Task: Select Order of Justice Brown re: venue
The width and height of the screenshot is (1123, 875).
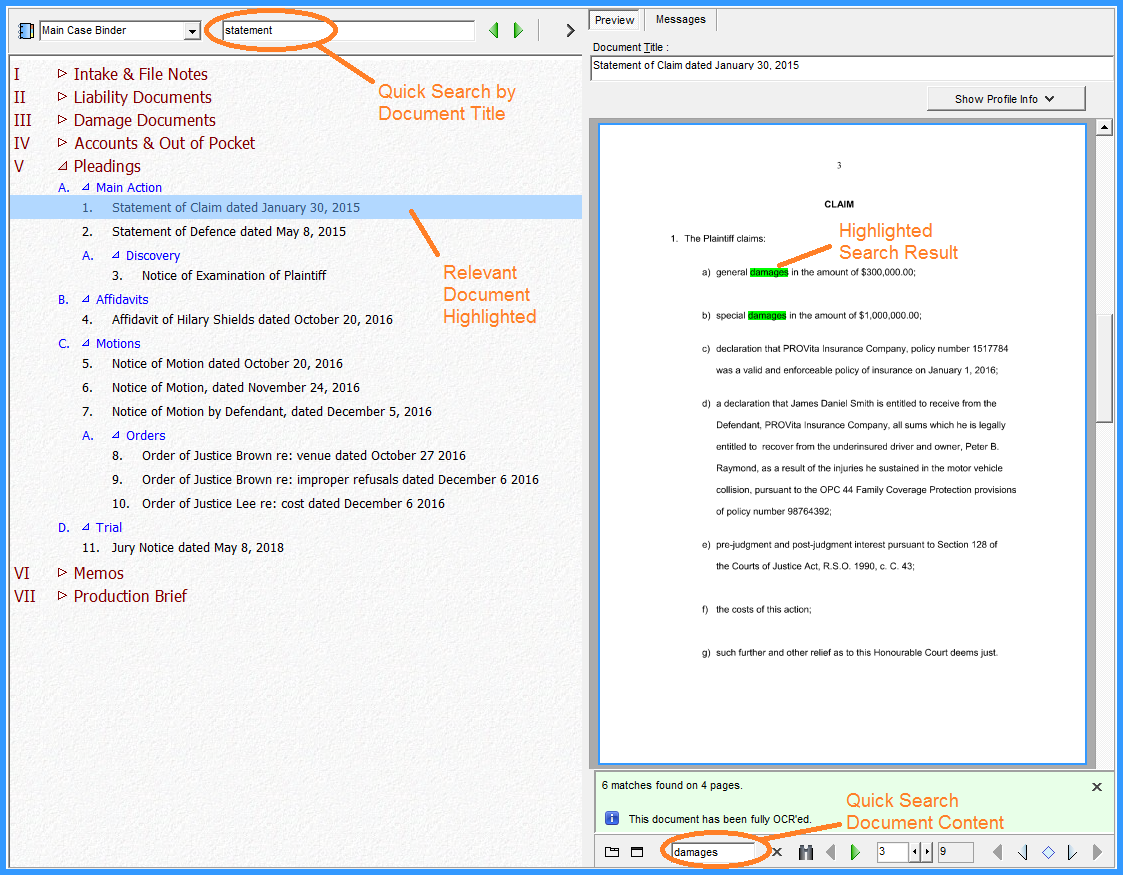Action: (x=304, y=455)
